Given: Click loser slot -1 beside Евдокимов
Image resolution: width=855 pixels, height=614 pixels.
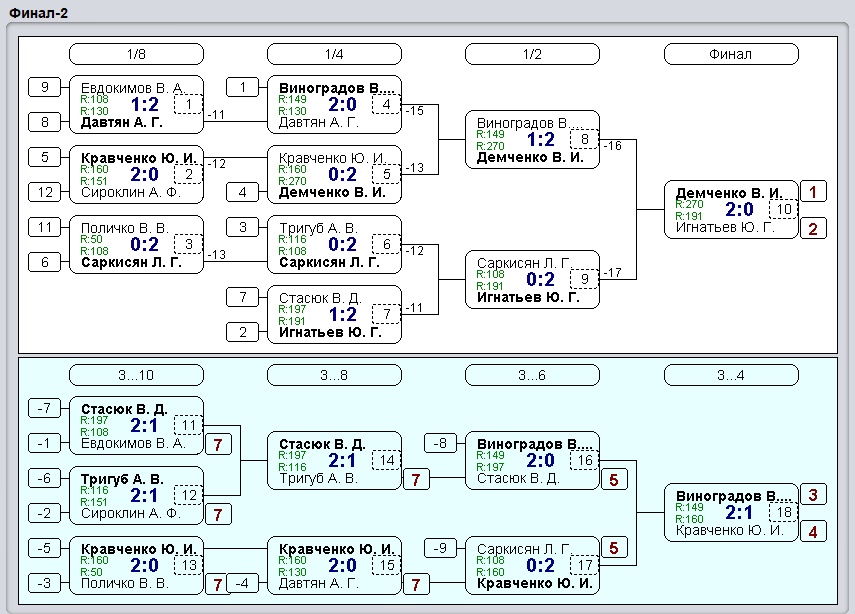Looking at the screenshot, I should pyautogui.click(x=44, y=443).
